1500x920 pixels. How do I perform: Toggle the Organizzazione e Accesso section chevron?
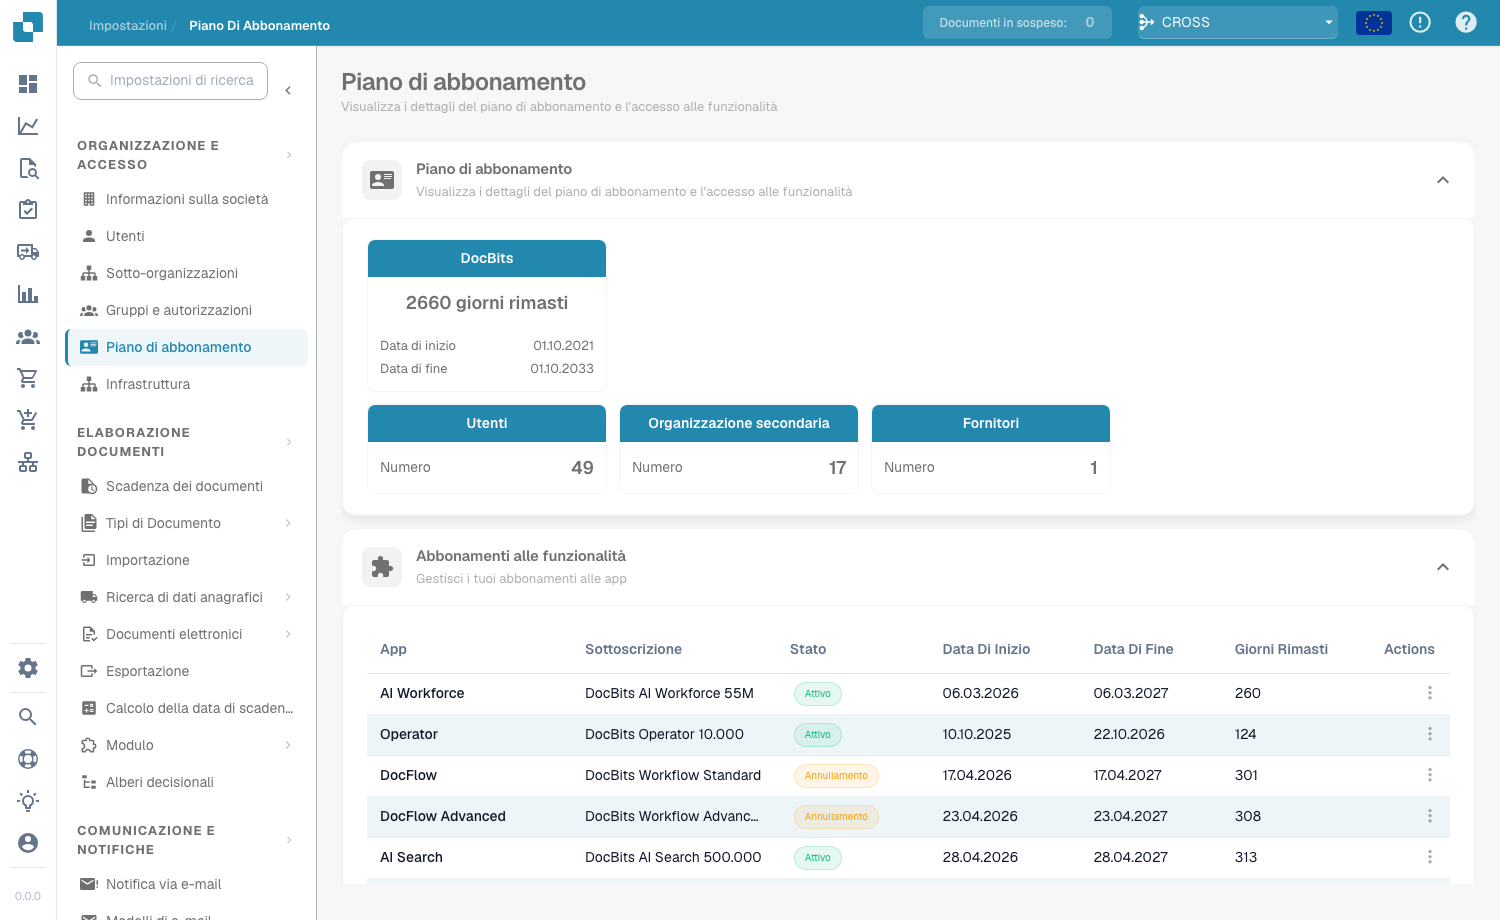tap(289, 155)
